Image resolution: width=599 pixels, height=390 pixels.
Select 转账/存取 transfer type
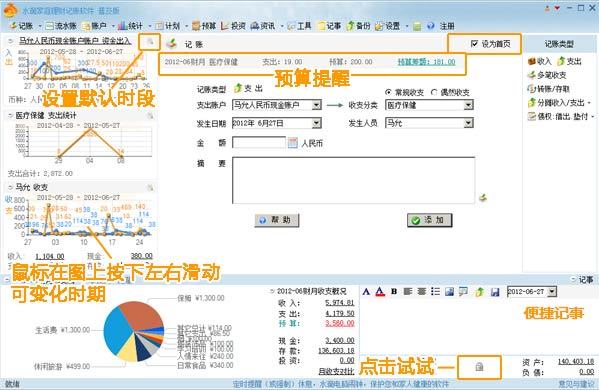pyautogui.click(x=549, y=89)
